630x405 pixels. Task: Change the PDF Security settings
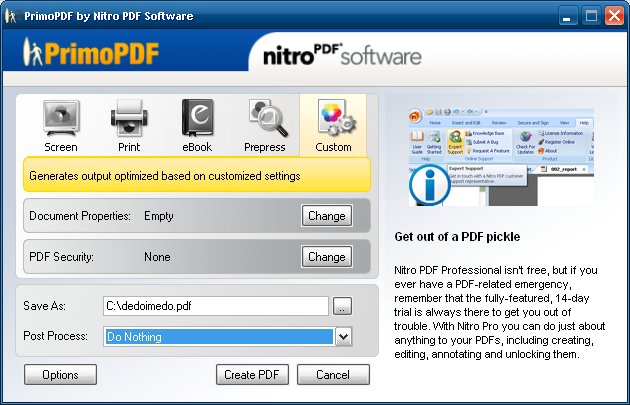tap(326, 257)
